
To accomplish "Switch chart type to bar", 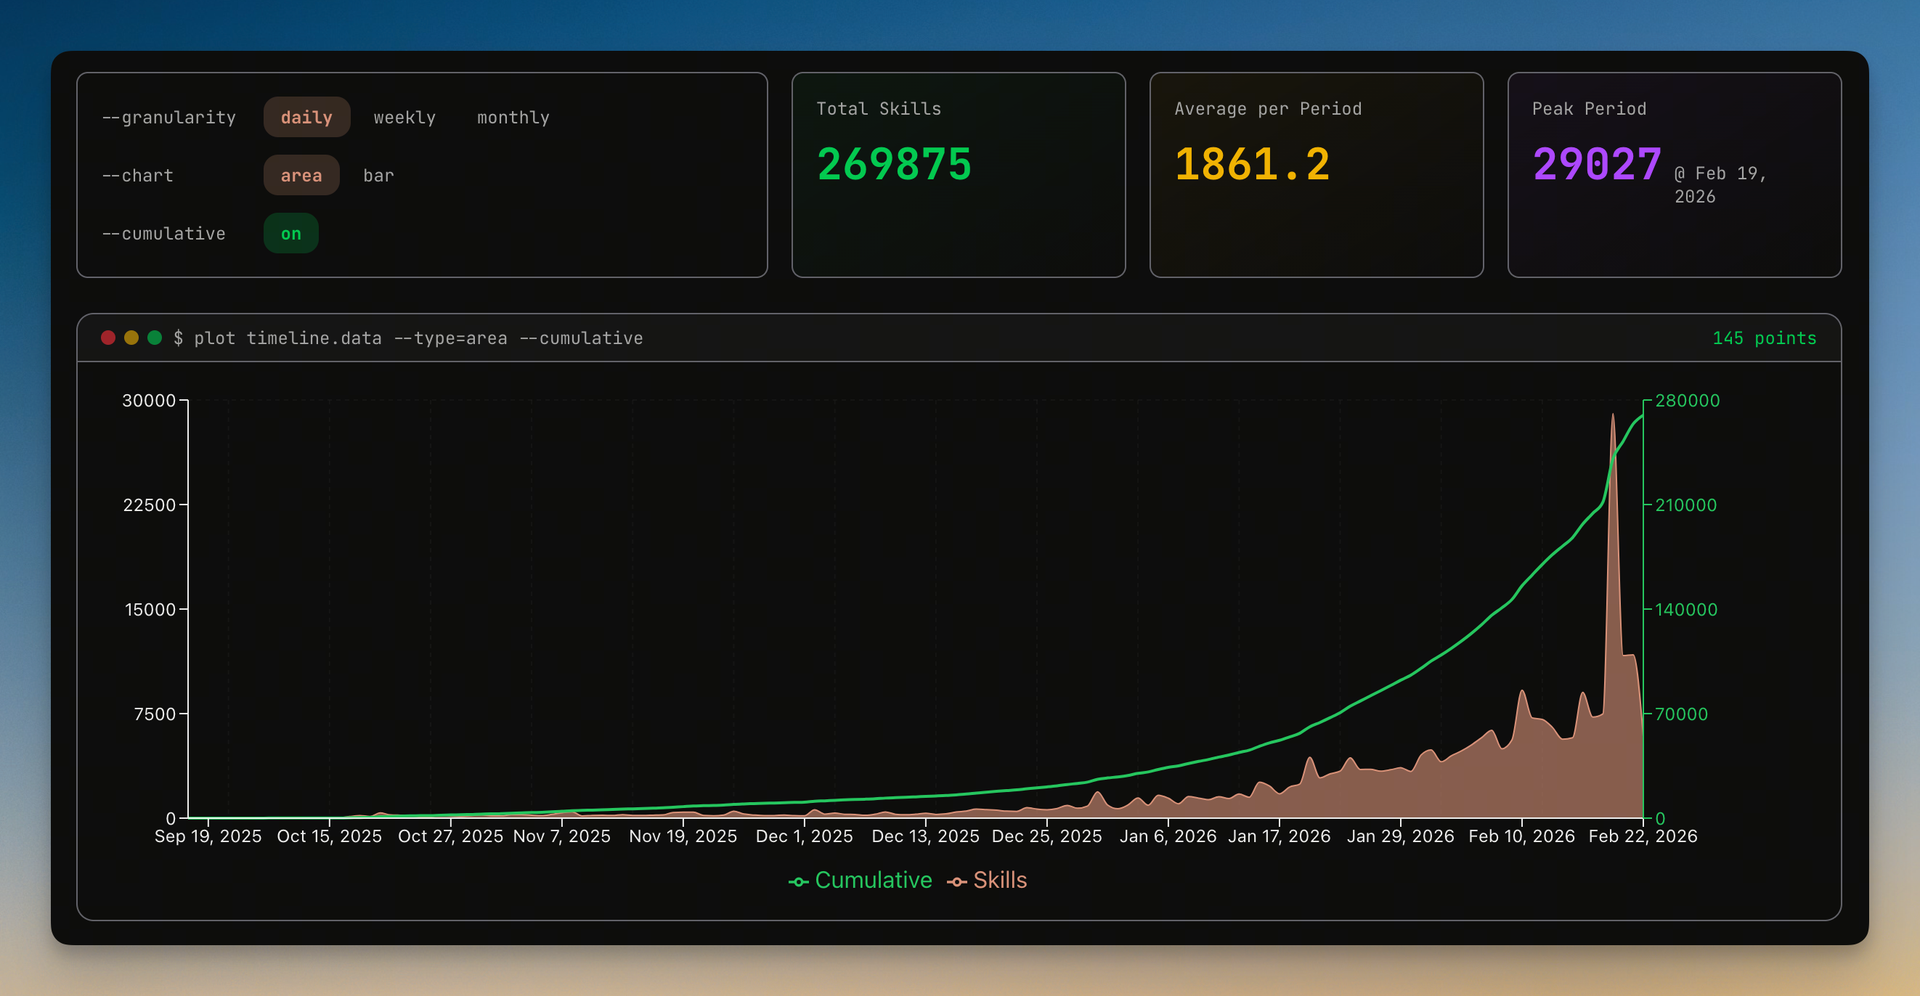I will point(378,176).
